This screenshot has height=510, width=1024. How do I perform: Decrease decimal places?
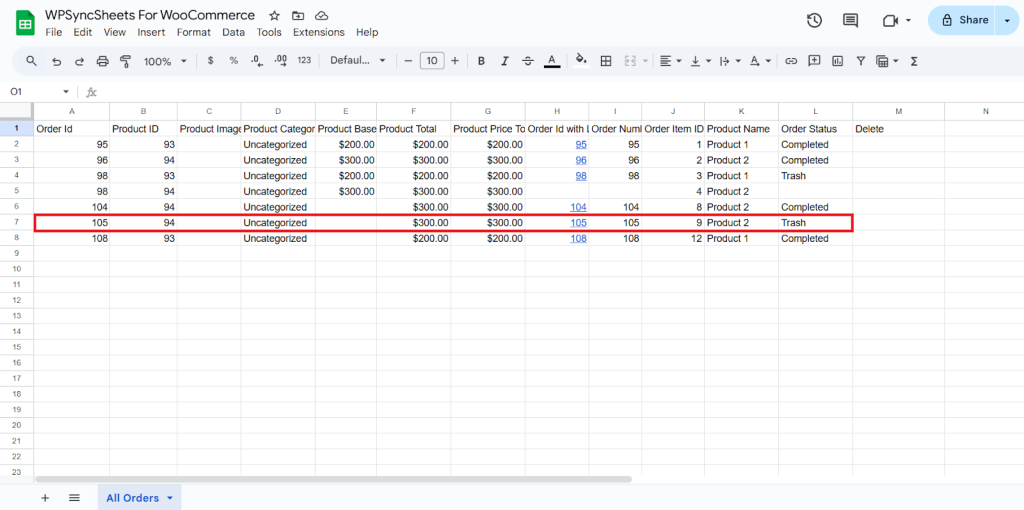pos(257,61)
